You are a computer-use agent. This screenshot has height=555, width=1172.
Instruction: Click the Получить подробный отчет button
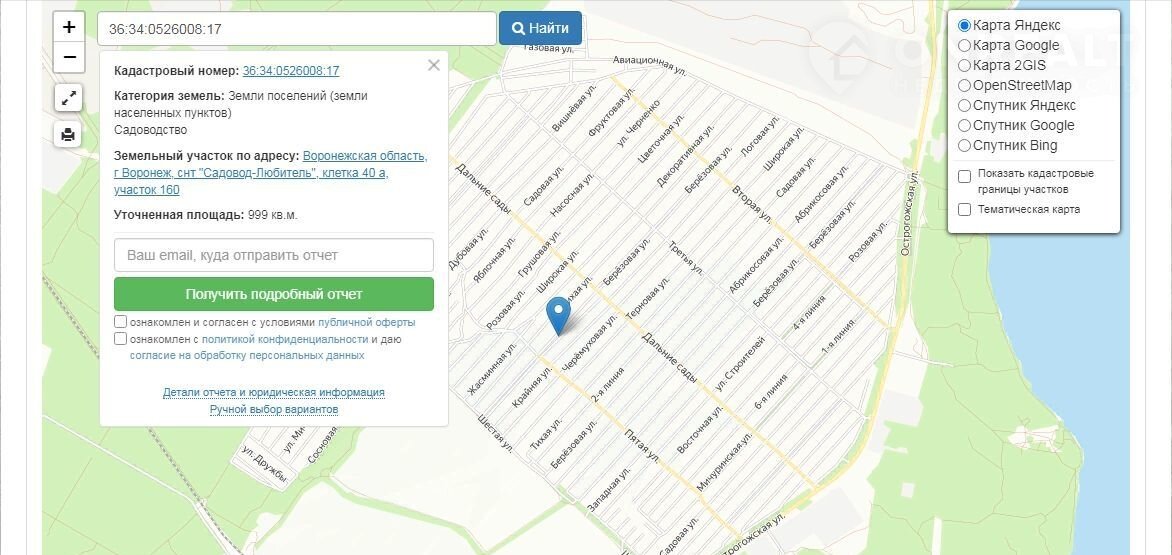pyautogui.click(x=274, y=294)
